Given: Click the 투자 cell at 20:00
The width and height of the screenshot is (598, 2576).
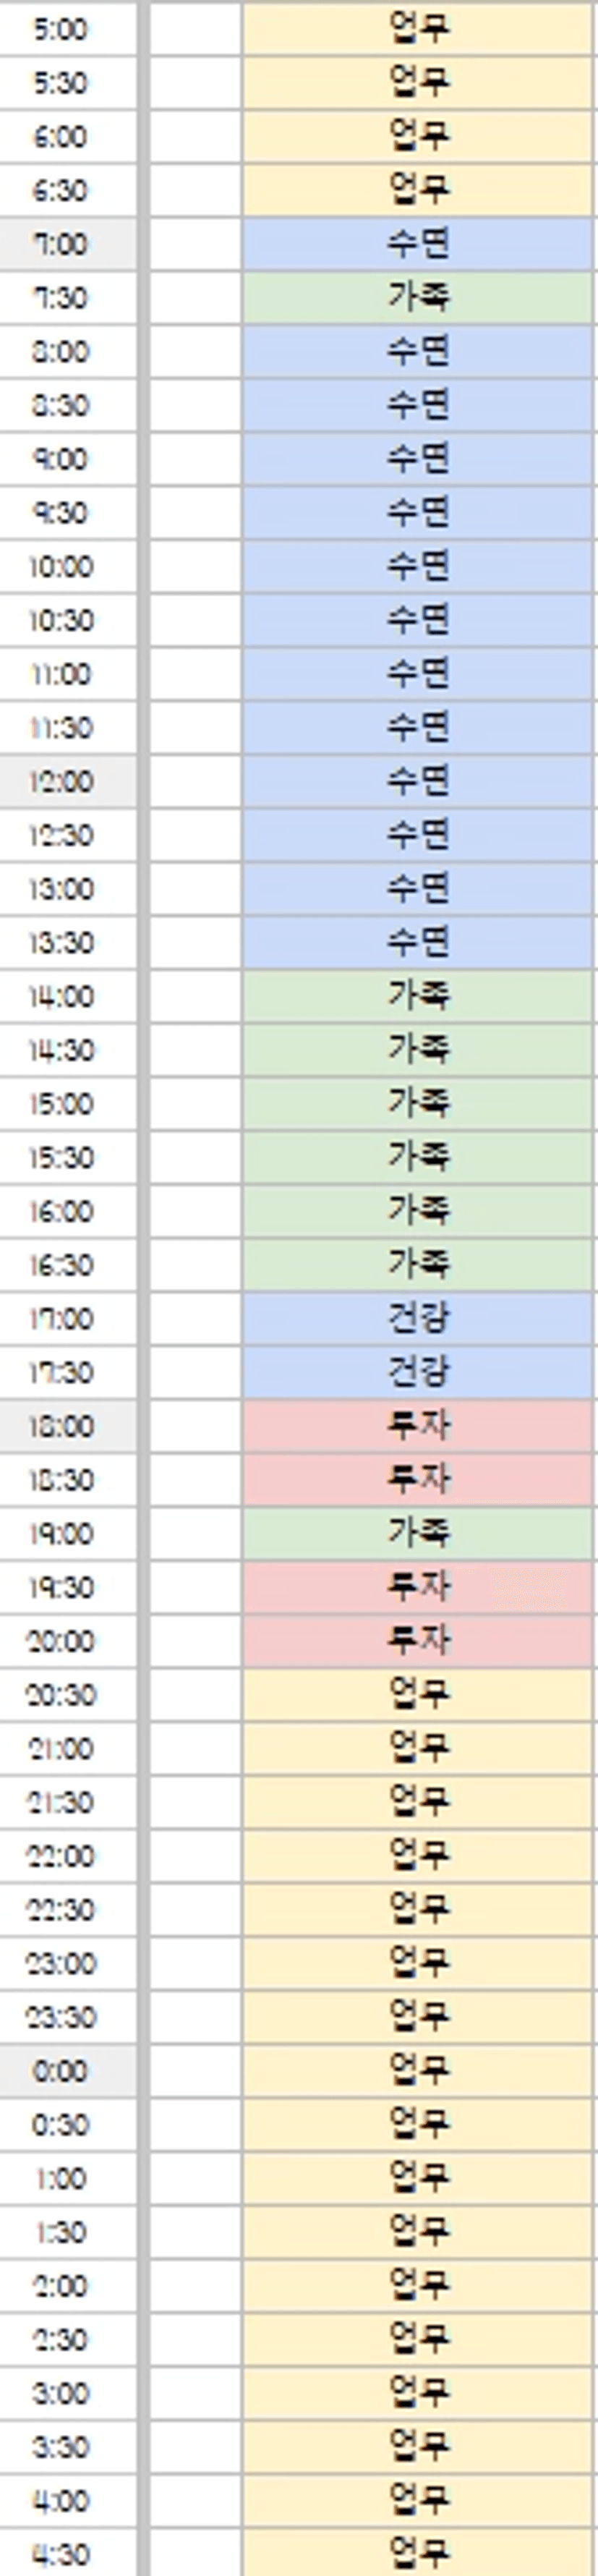Looking at the screenshot, I should coord(417,1640).
